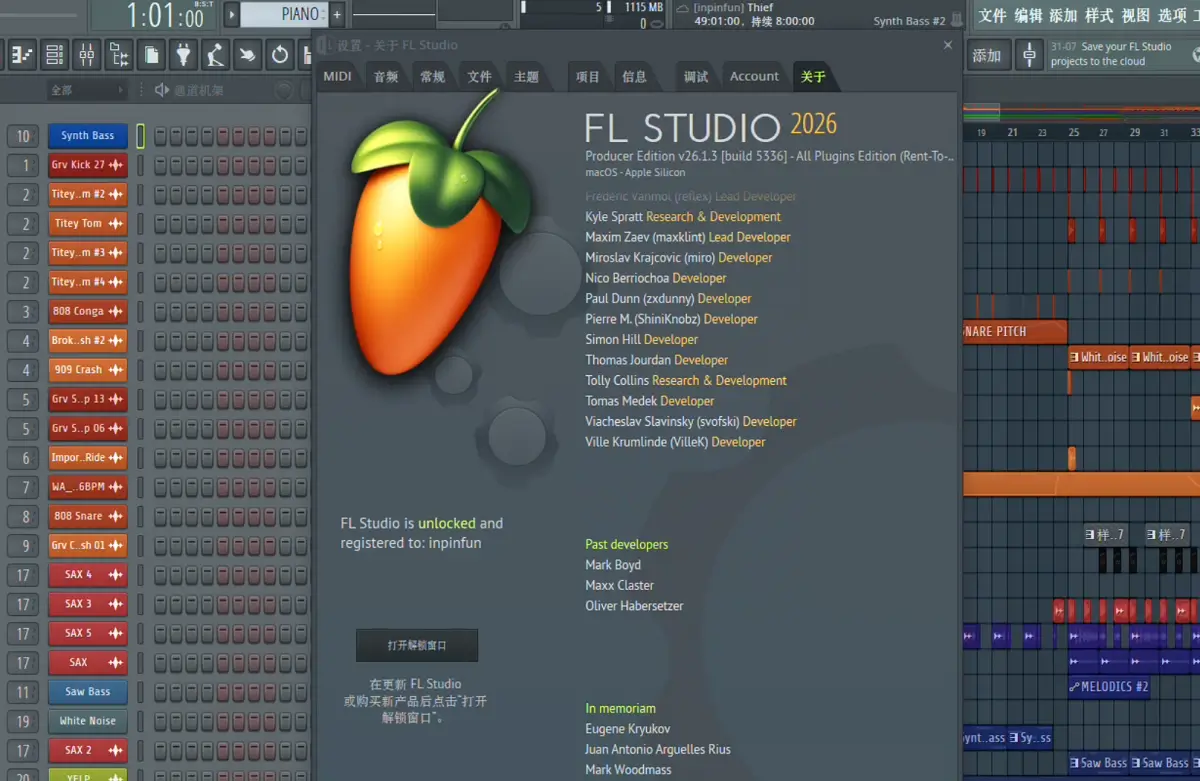Click the channel rack speaker icon
The image size is (1200, 781).
click(x=162, y=90)
